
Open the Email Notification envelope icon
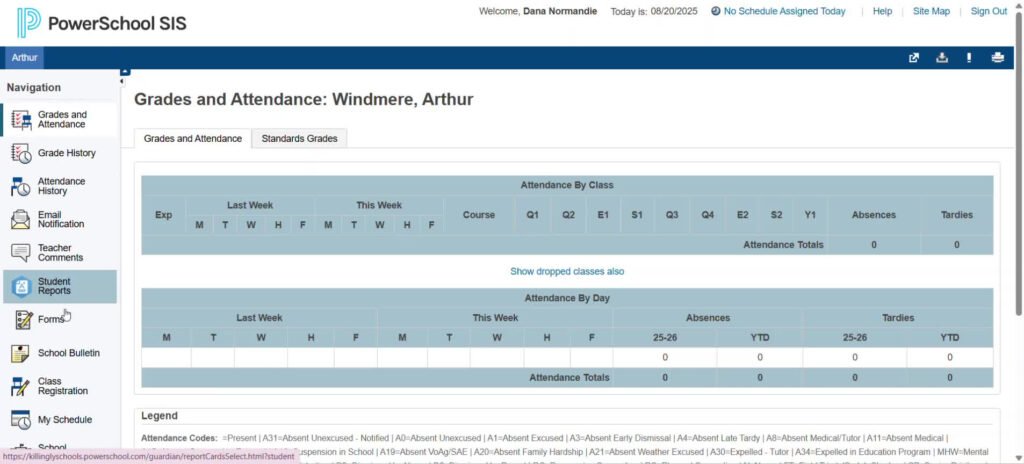coord(21,220)
